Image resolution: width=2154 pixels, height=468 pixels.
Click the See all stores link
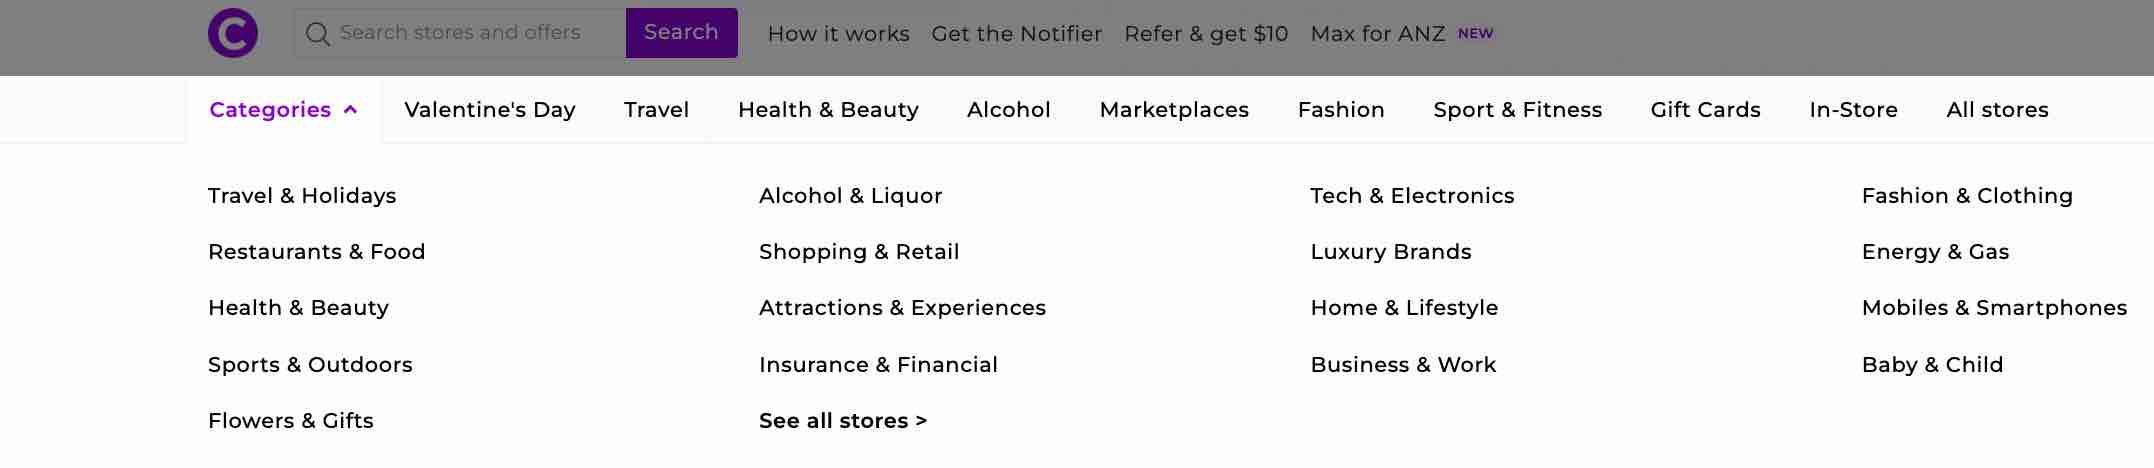point(843,421)
